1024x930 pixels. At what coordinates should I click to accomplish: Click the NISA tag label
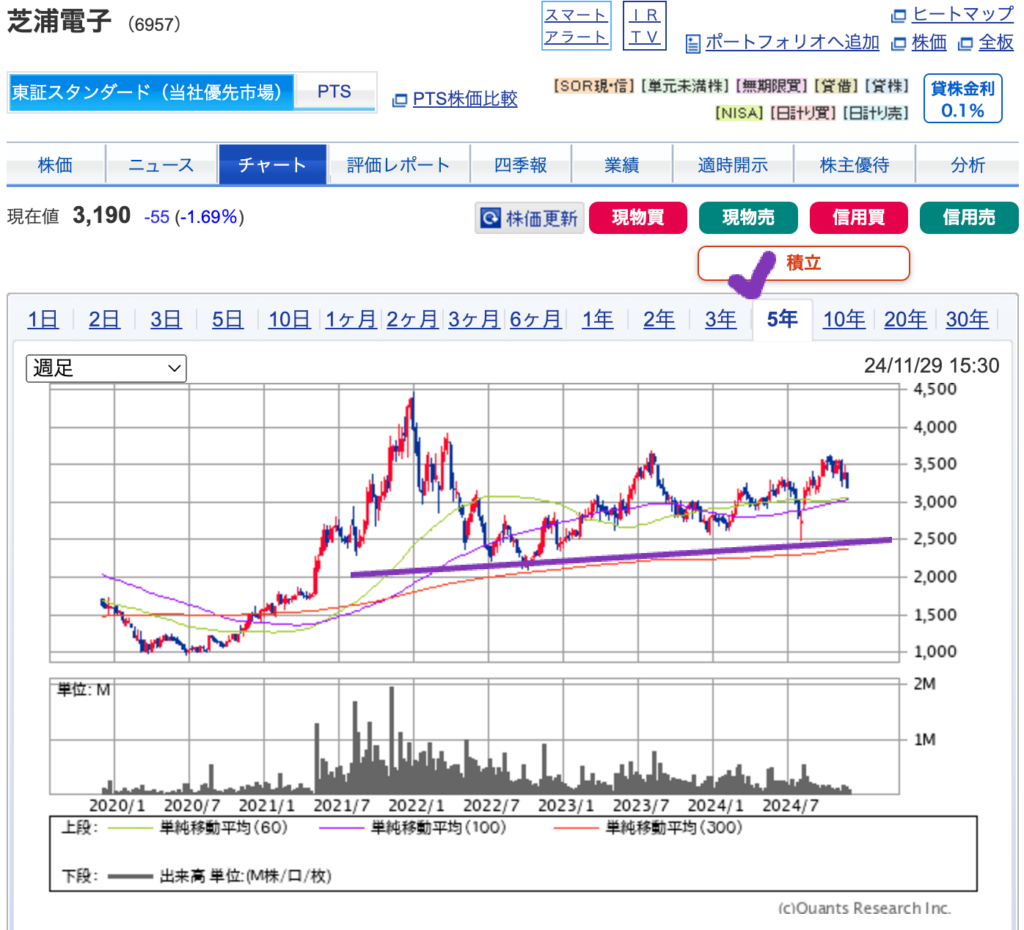(x=739, y=113)
